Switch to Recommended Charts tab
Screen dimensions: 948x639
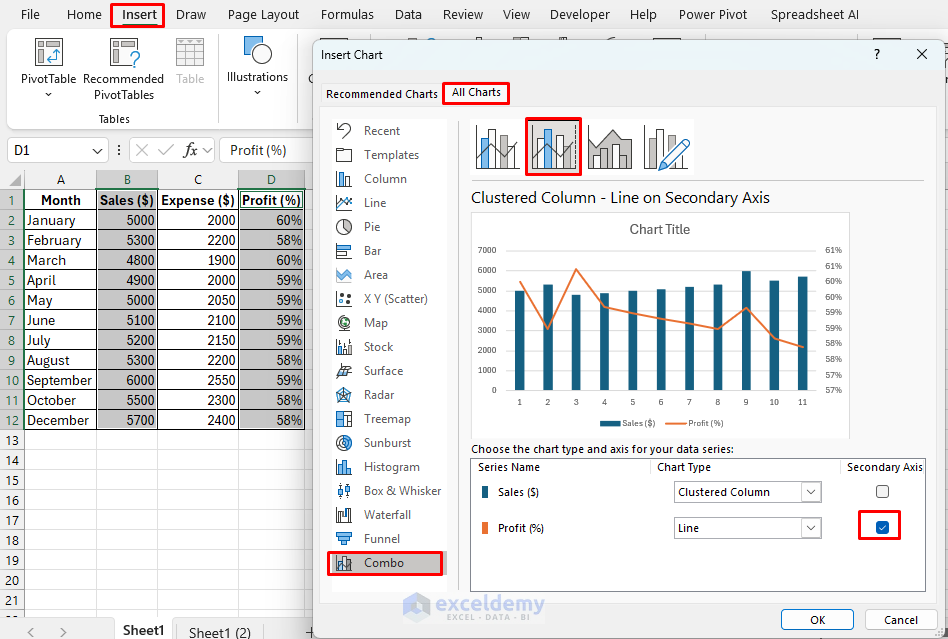click(381, 94)
